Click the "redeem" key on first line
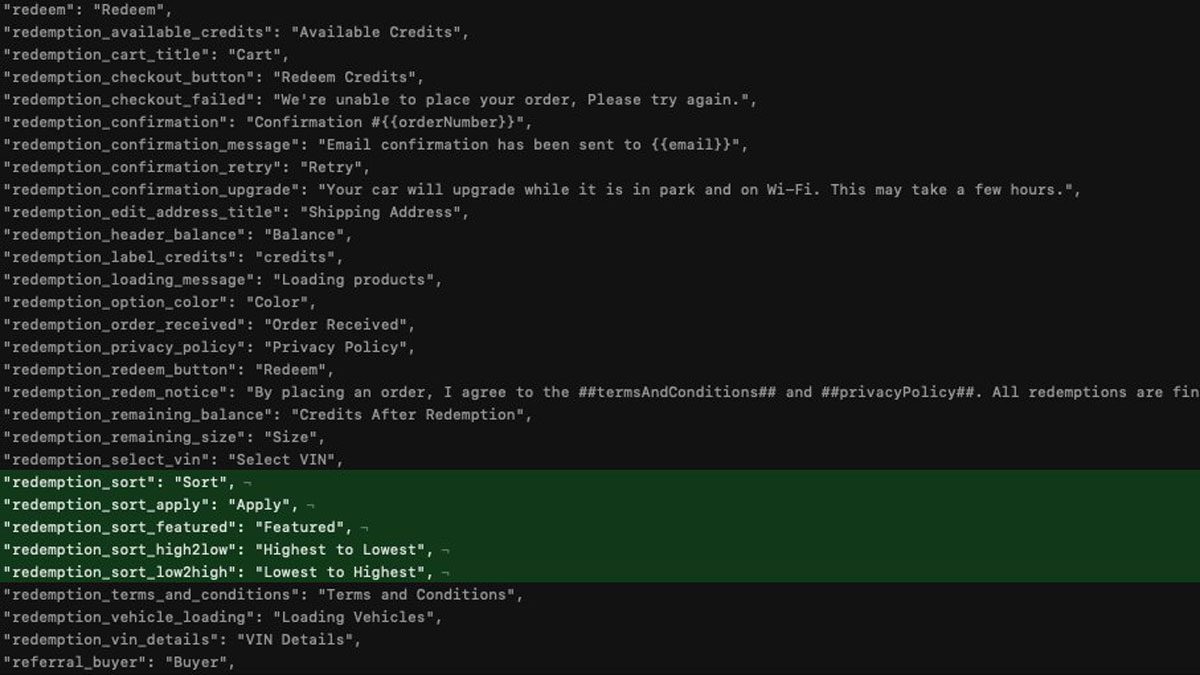The width and height of the screenshot is (1200, 675). pyautogui.click(x=37, y=10)
